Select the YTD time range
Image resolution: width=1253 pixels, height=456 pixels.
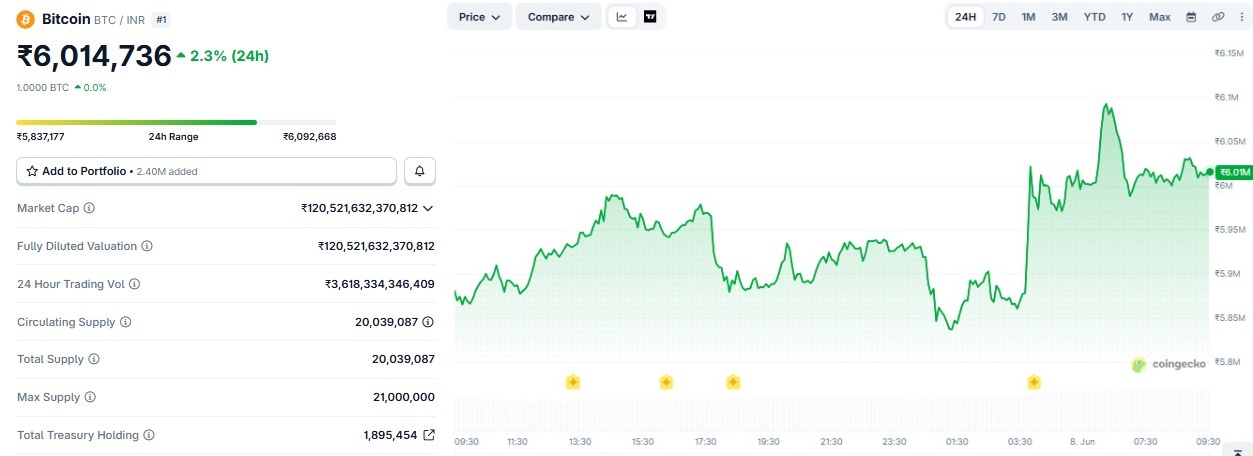(x=1094, y=17)
